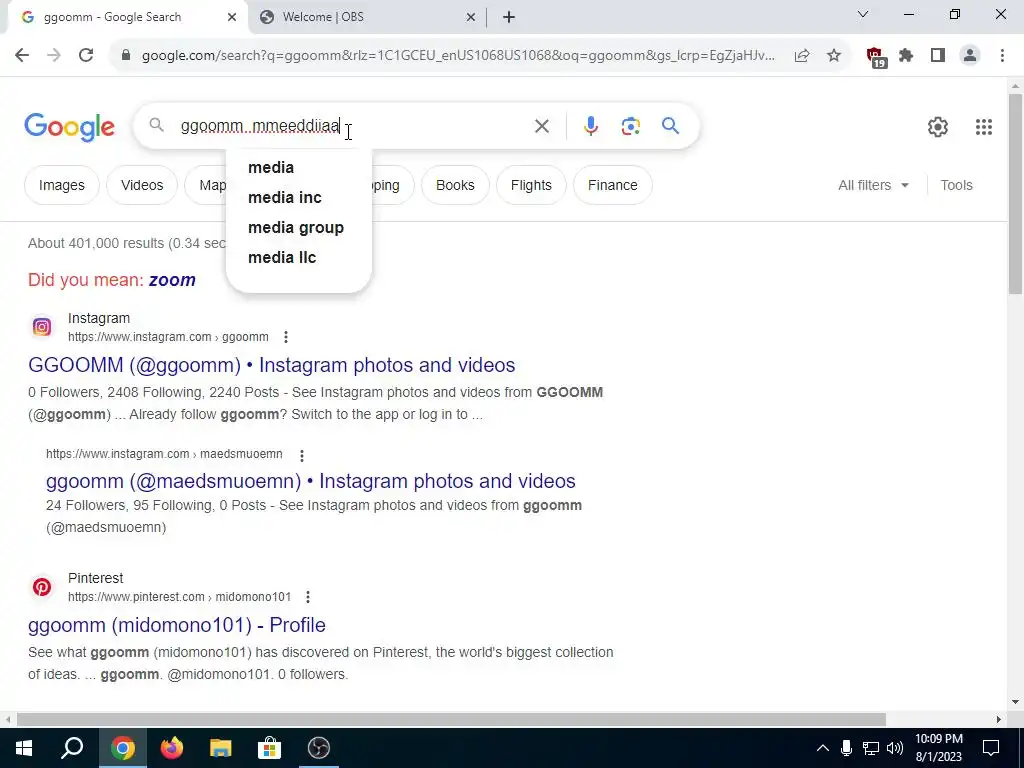Close the Welcome | OBS tab
Image resolution: width=1024 pixels, height=768 pixels.
click(471, 18)
